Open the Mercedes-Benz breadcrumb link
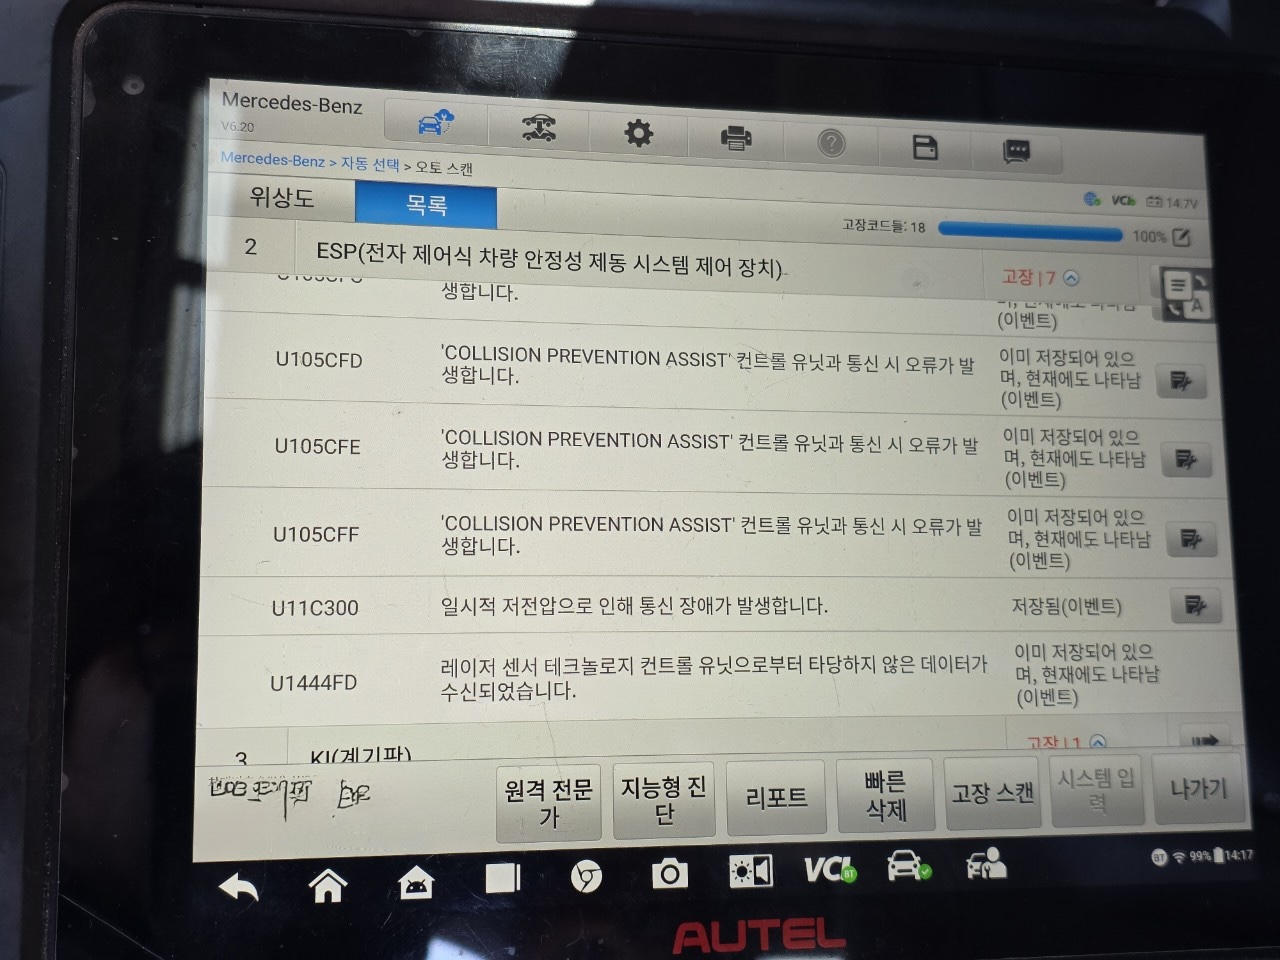 (x=272, y=159)
